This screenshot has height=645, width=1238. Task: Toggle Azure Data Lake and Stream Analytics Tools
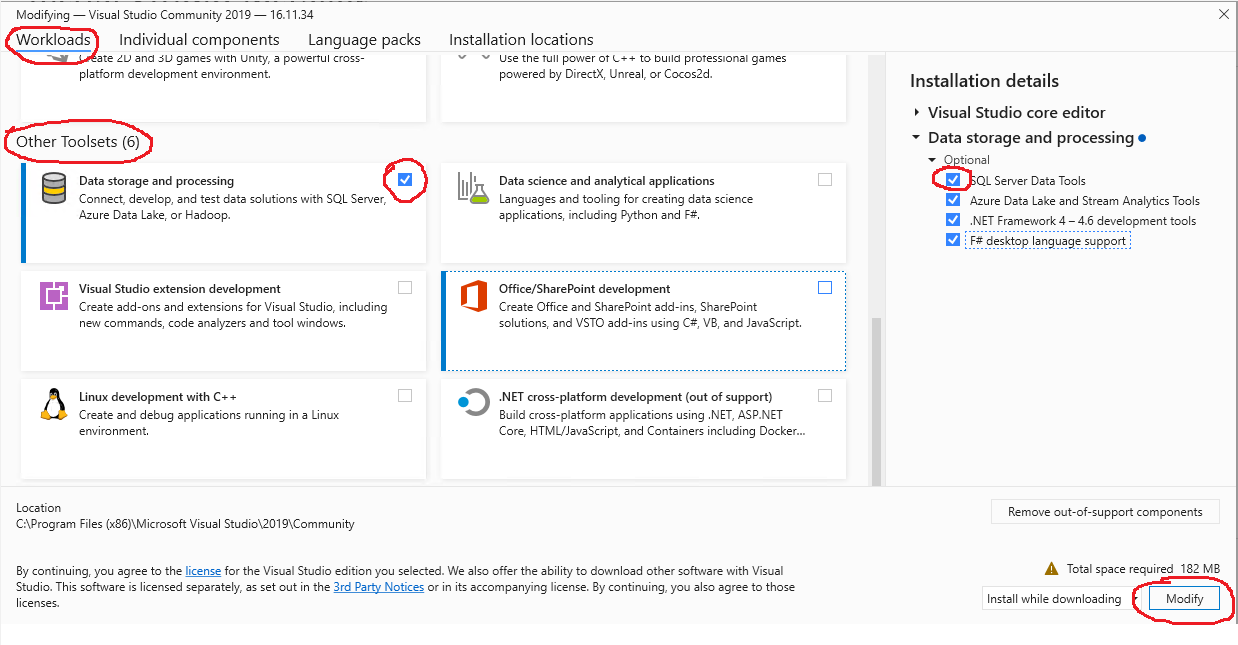point(953,200)
